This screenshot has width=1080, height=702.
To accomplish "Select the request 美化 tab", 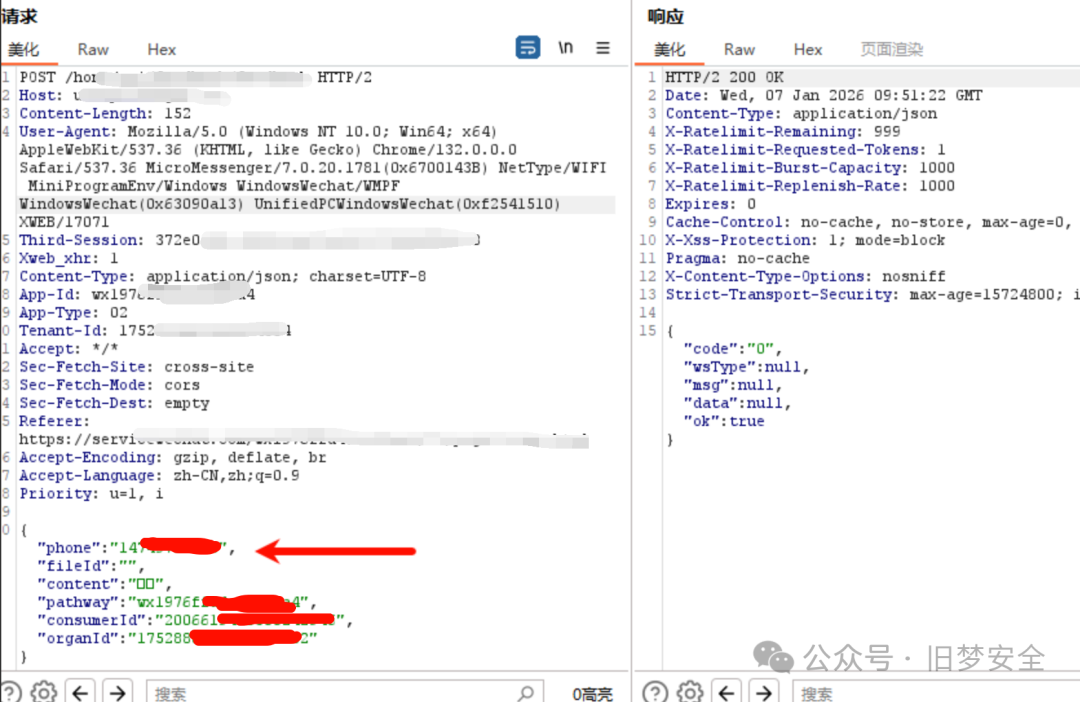I will [x=23, y=50].
